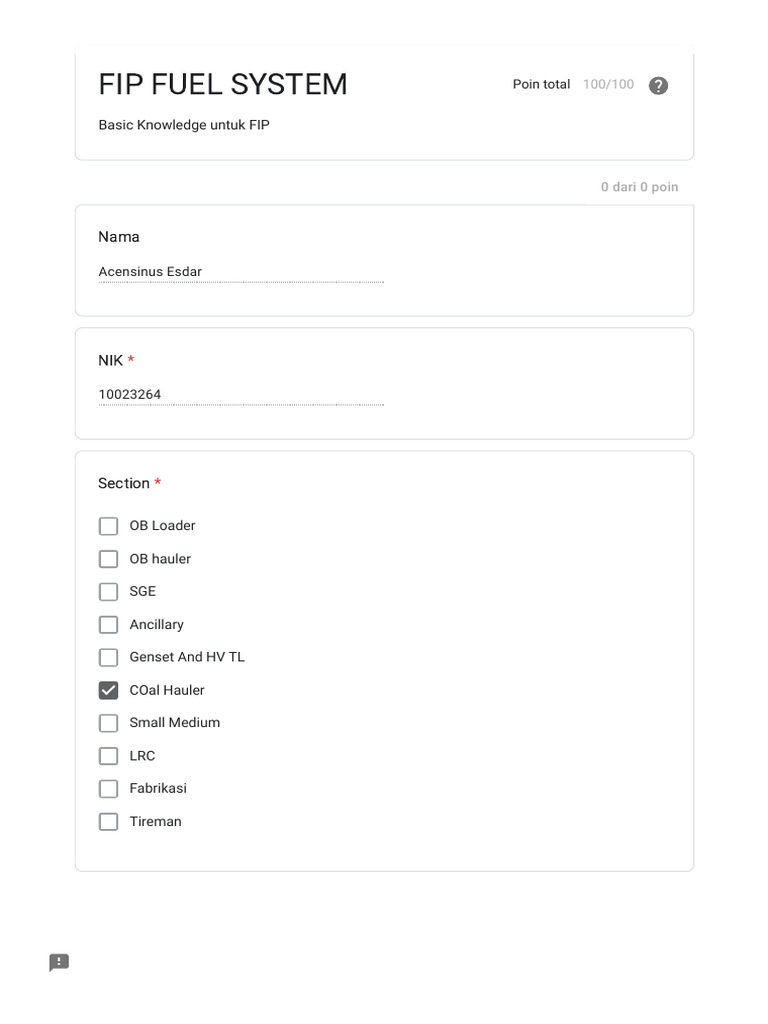768x1024 pixels.
Task: Check the Tireman checkbox
Action: [x=109, y=822]
